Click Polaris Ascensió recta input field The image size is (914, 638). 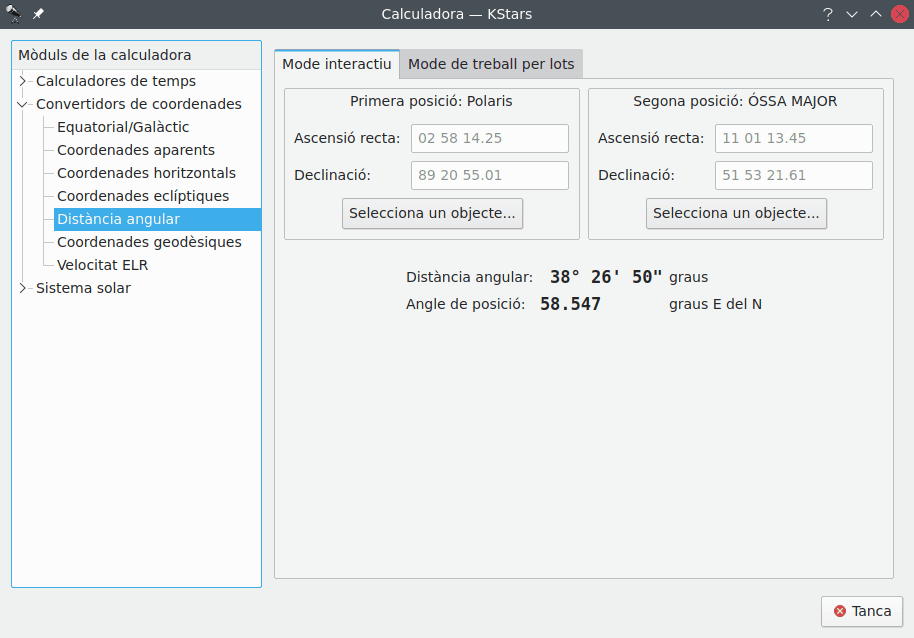[489, 138]
